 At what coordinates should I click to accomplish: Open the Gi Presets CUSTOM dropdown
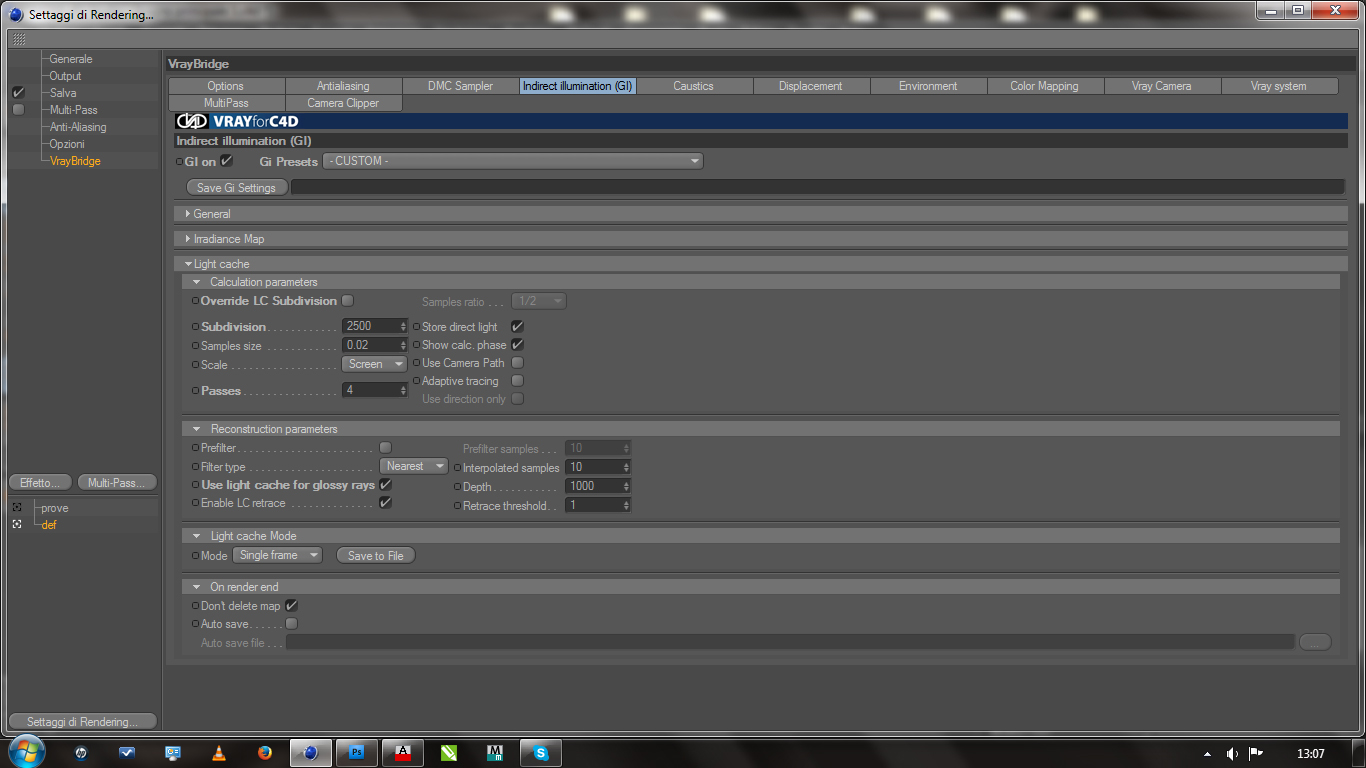(x=513, y=161)
